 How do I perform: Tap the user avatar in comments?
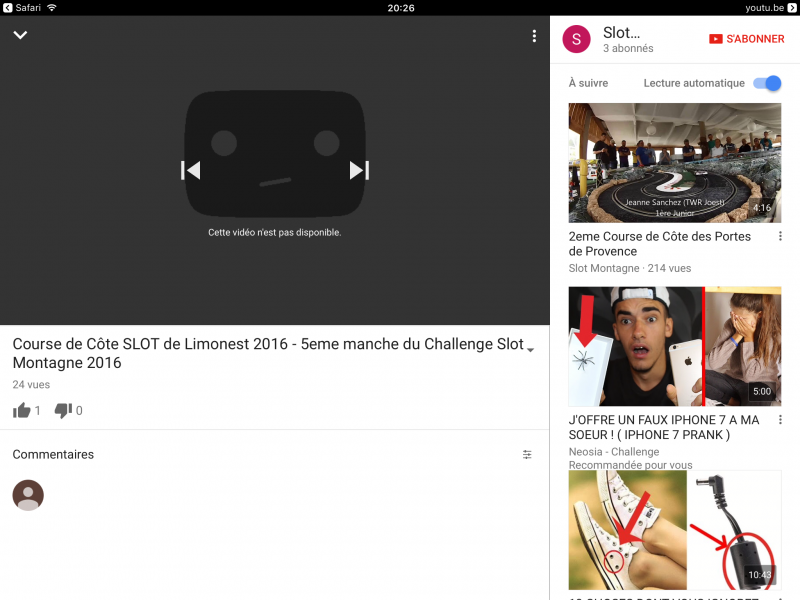coord(28,495)
